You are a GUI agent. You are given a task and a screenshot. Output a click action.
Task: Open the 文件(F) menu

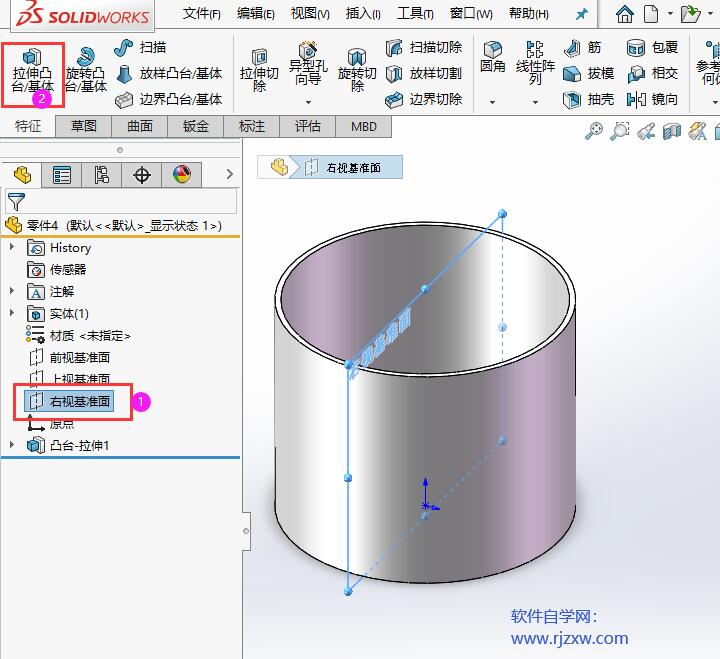pos(202,14)
